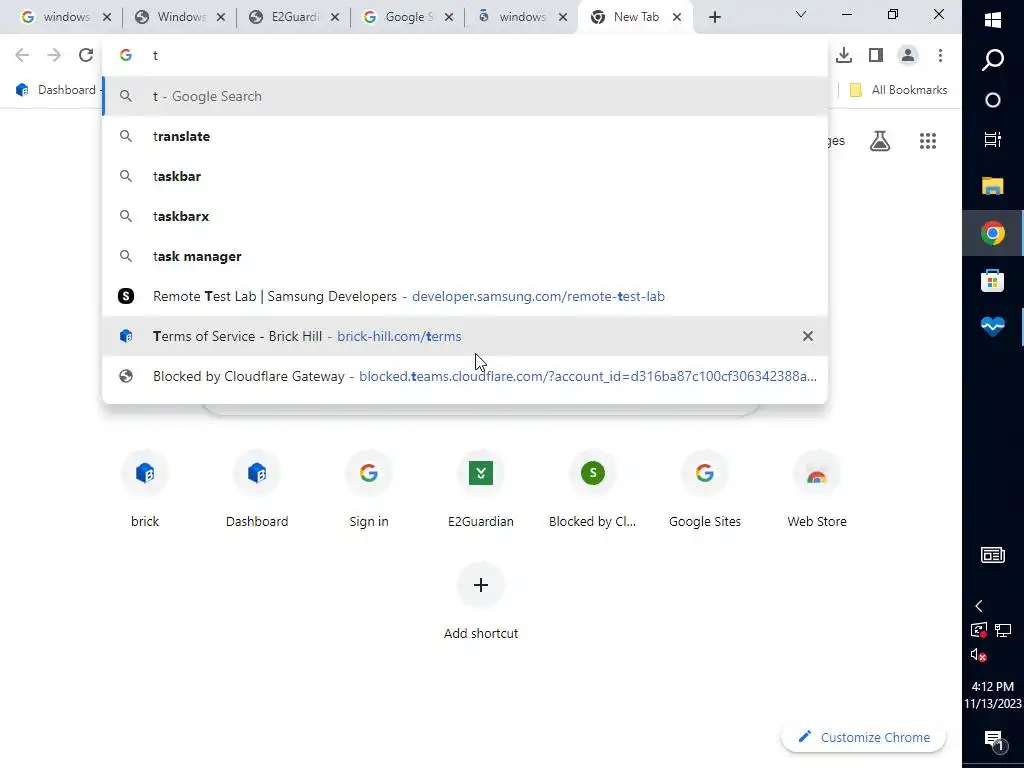This screenshot has width=1024, height=768.
Task: Open the Dashboard shortcut tile
Action: tap(257, 488)
